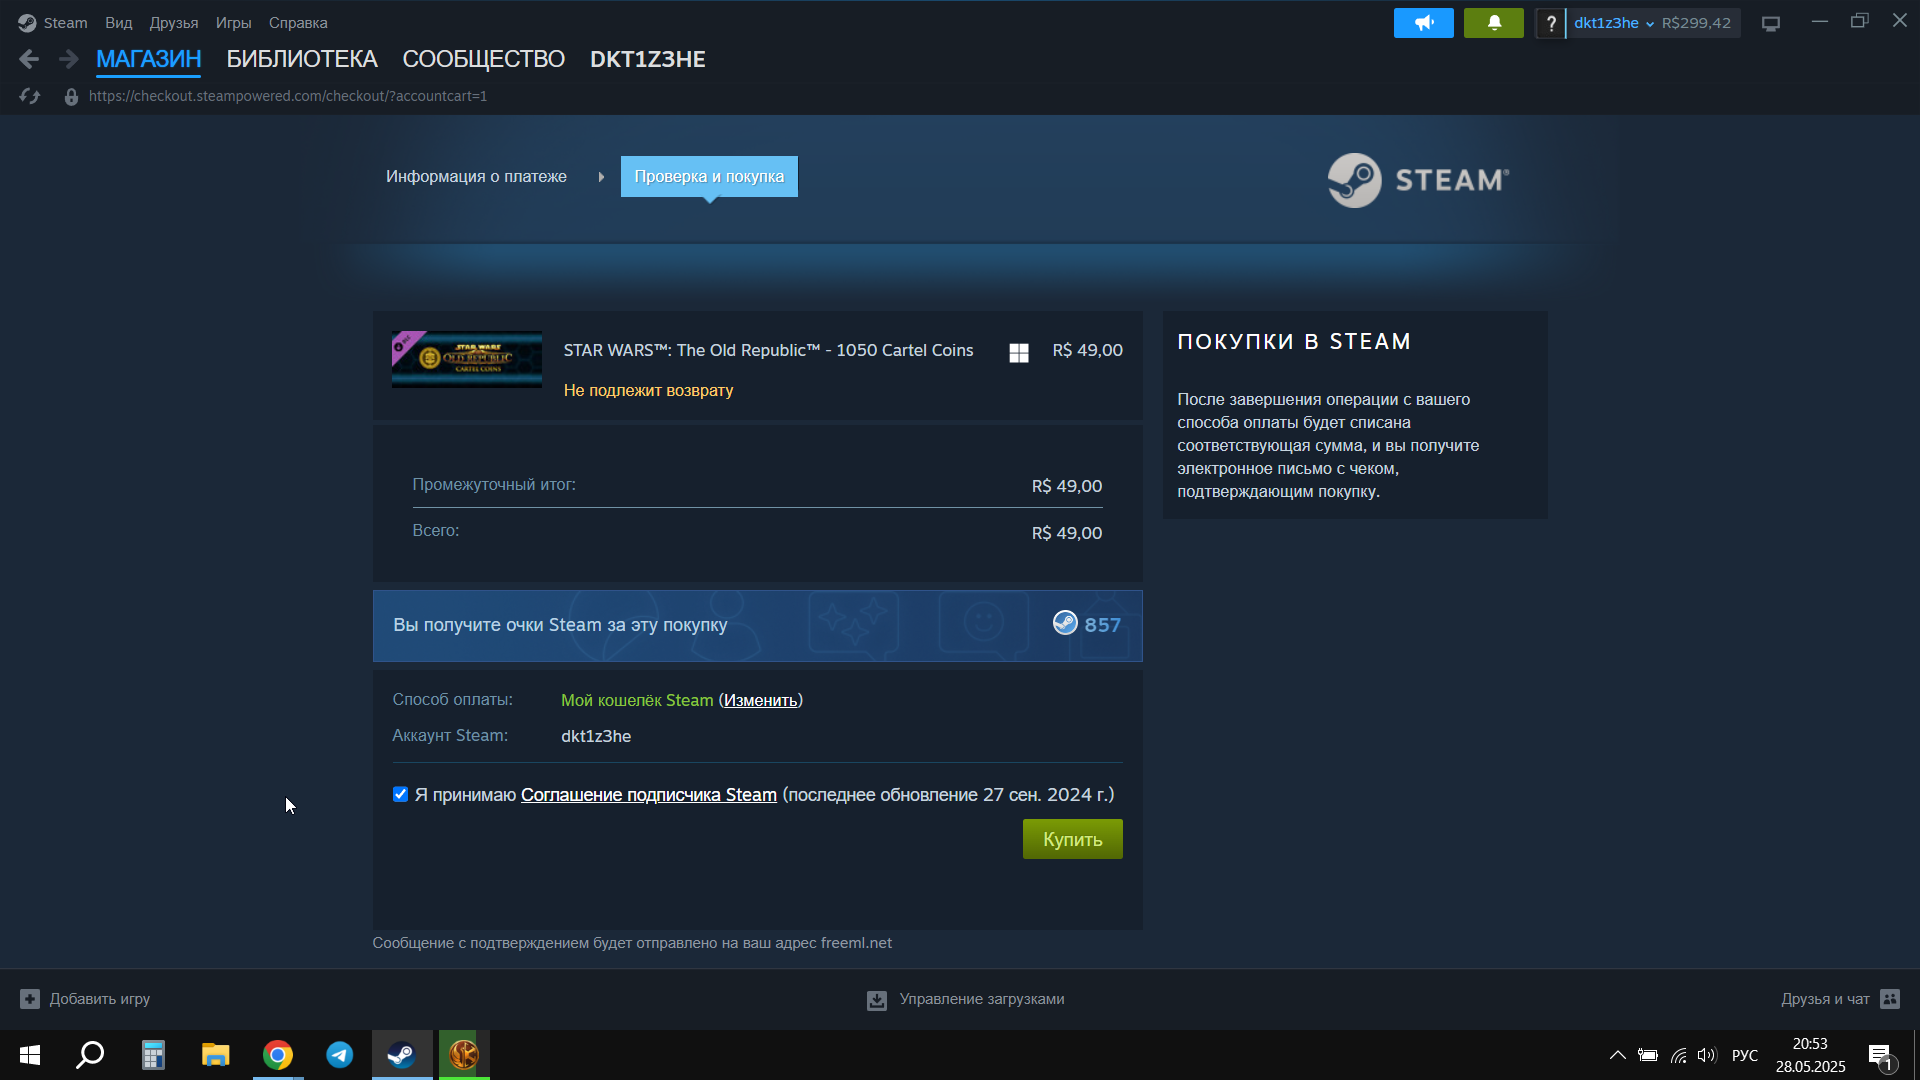Viewport: 1920px width, 1080px height.
Task: Go forward with the right arrow
Action: point(68,59)
